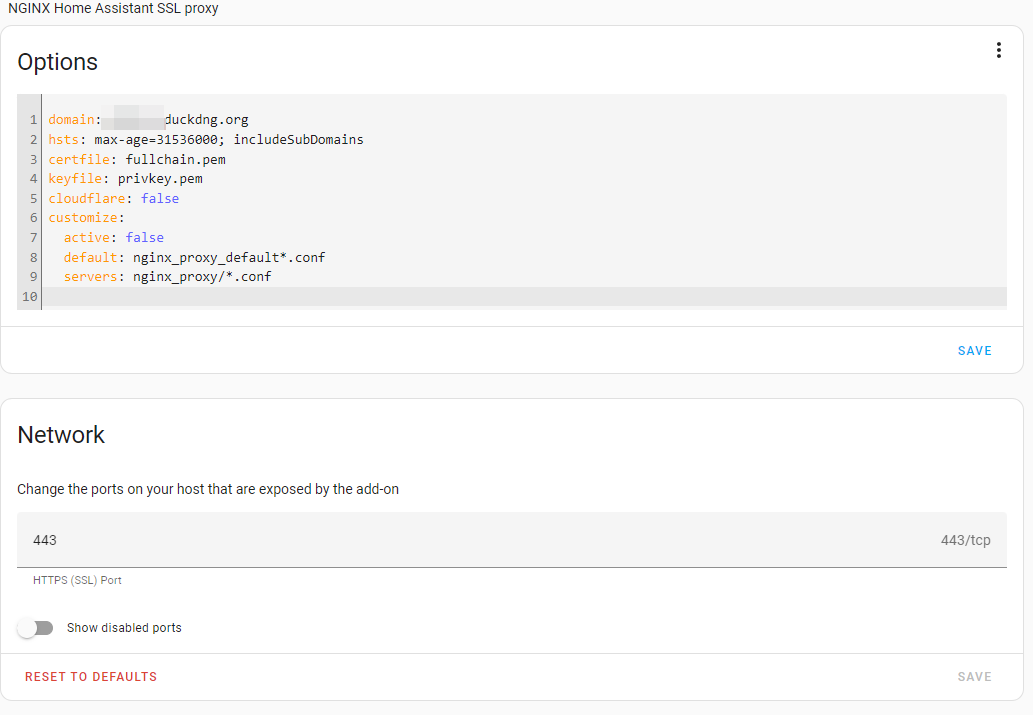The width and height of the screenshot is (1033, 715).
Task: Click the active false value under customize
Action: tap(144, 237)
